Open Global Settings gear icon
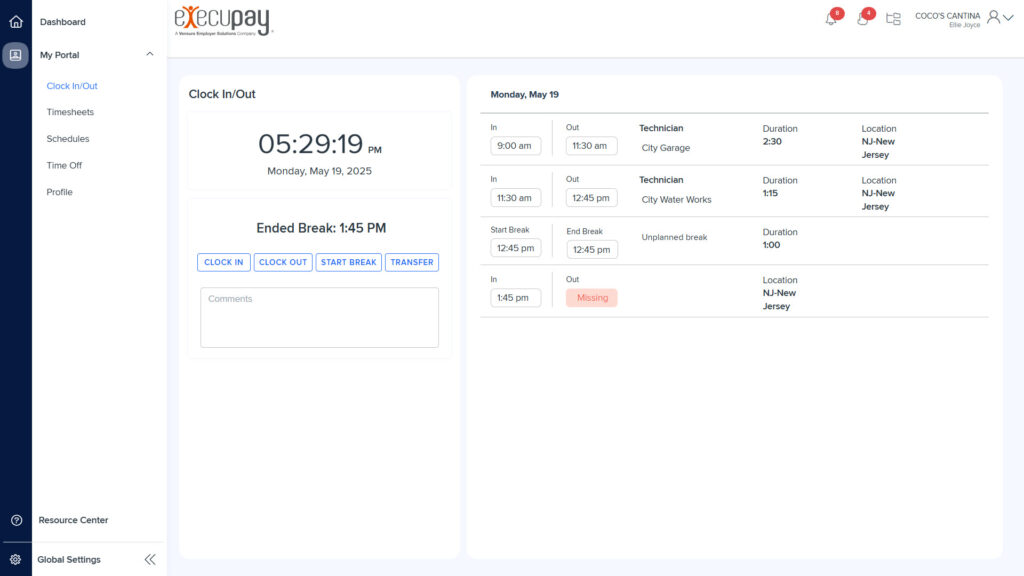Screen dimensions: 1024x576 (x=16, y=560)
